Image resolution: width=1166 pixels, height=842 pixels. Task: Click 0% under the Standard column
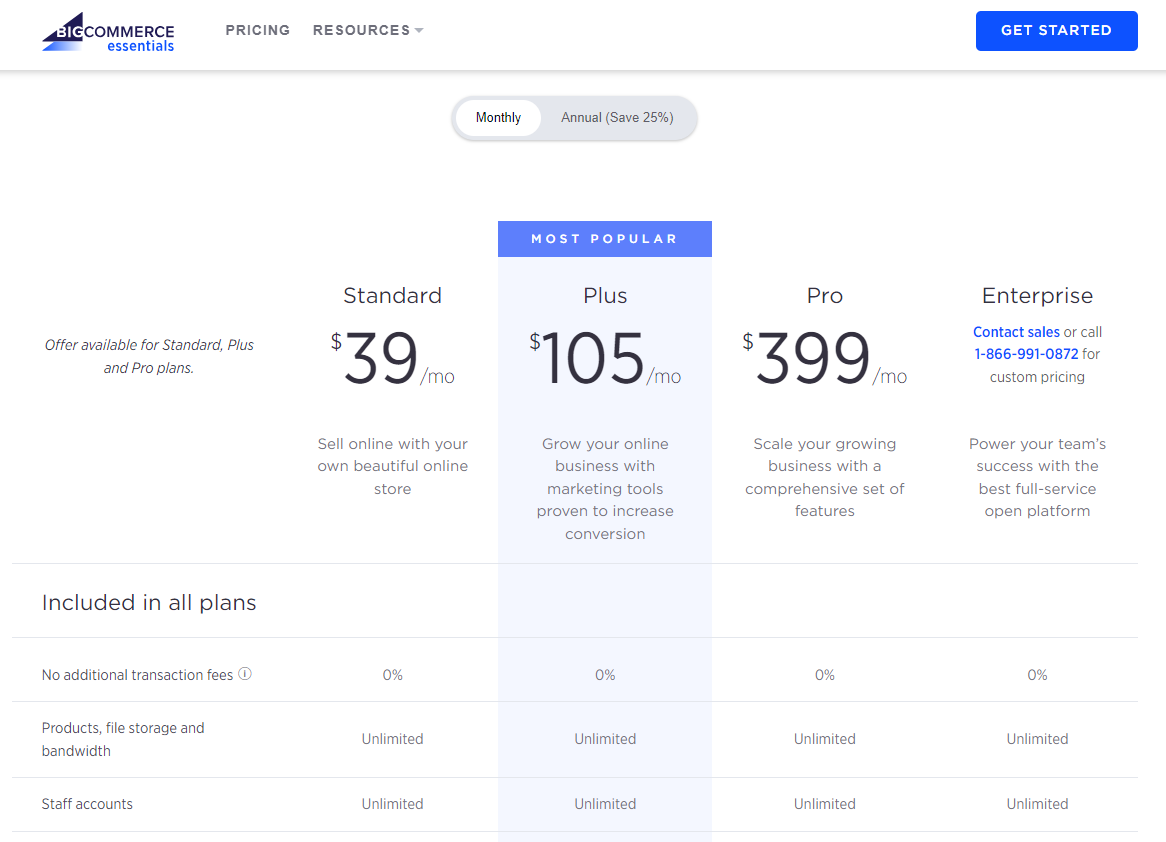[393, 675]
